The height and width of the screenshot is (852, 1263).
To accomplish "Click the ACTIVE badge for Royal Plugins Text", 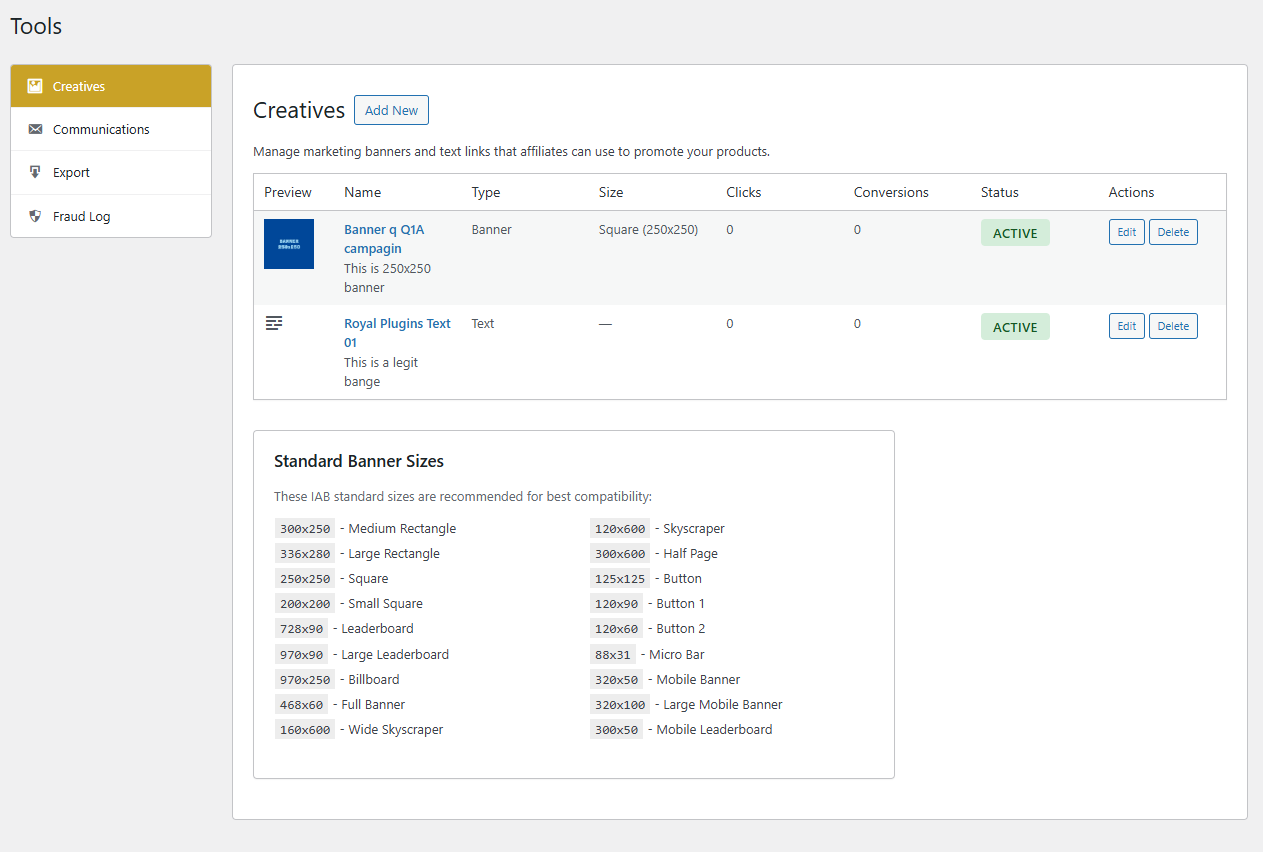I will point(1015,327).
